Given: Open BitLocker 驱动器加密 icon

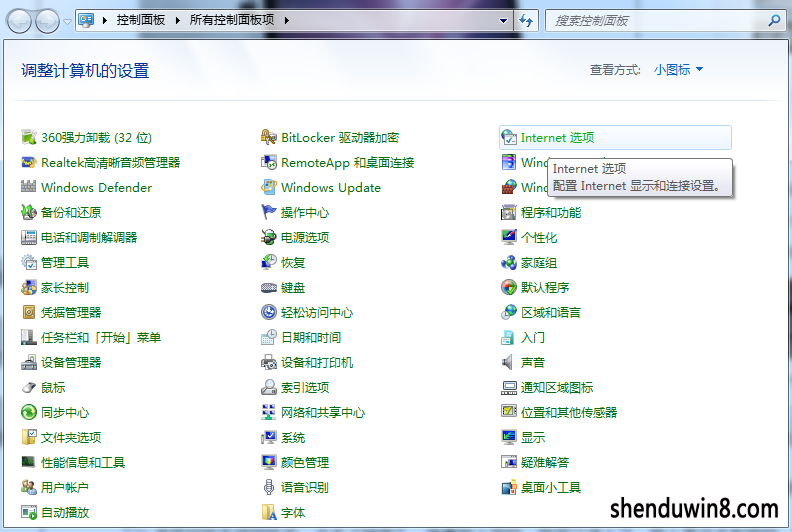Looking at the screenshot, I should click(x=269, y=137).
